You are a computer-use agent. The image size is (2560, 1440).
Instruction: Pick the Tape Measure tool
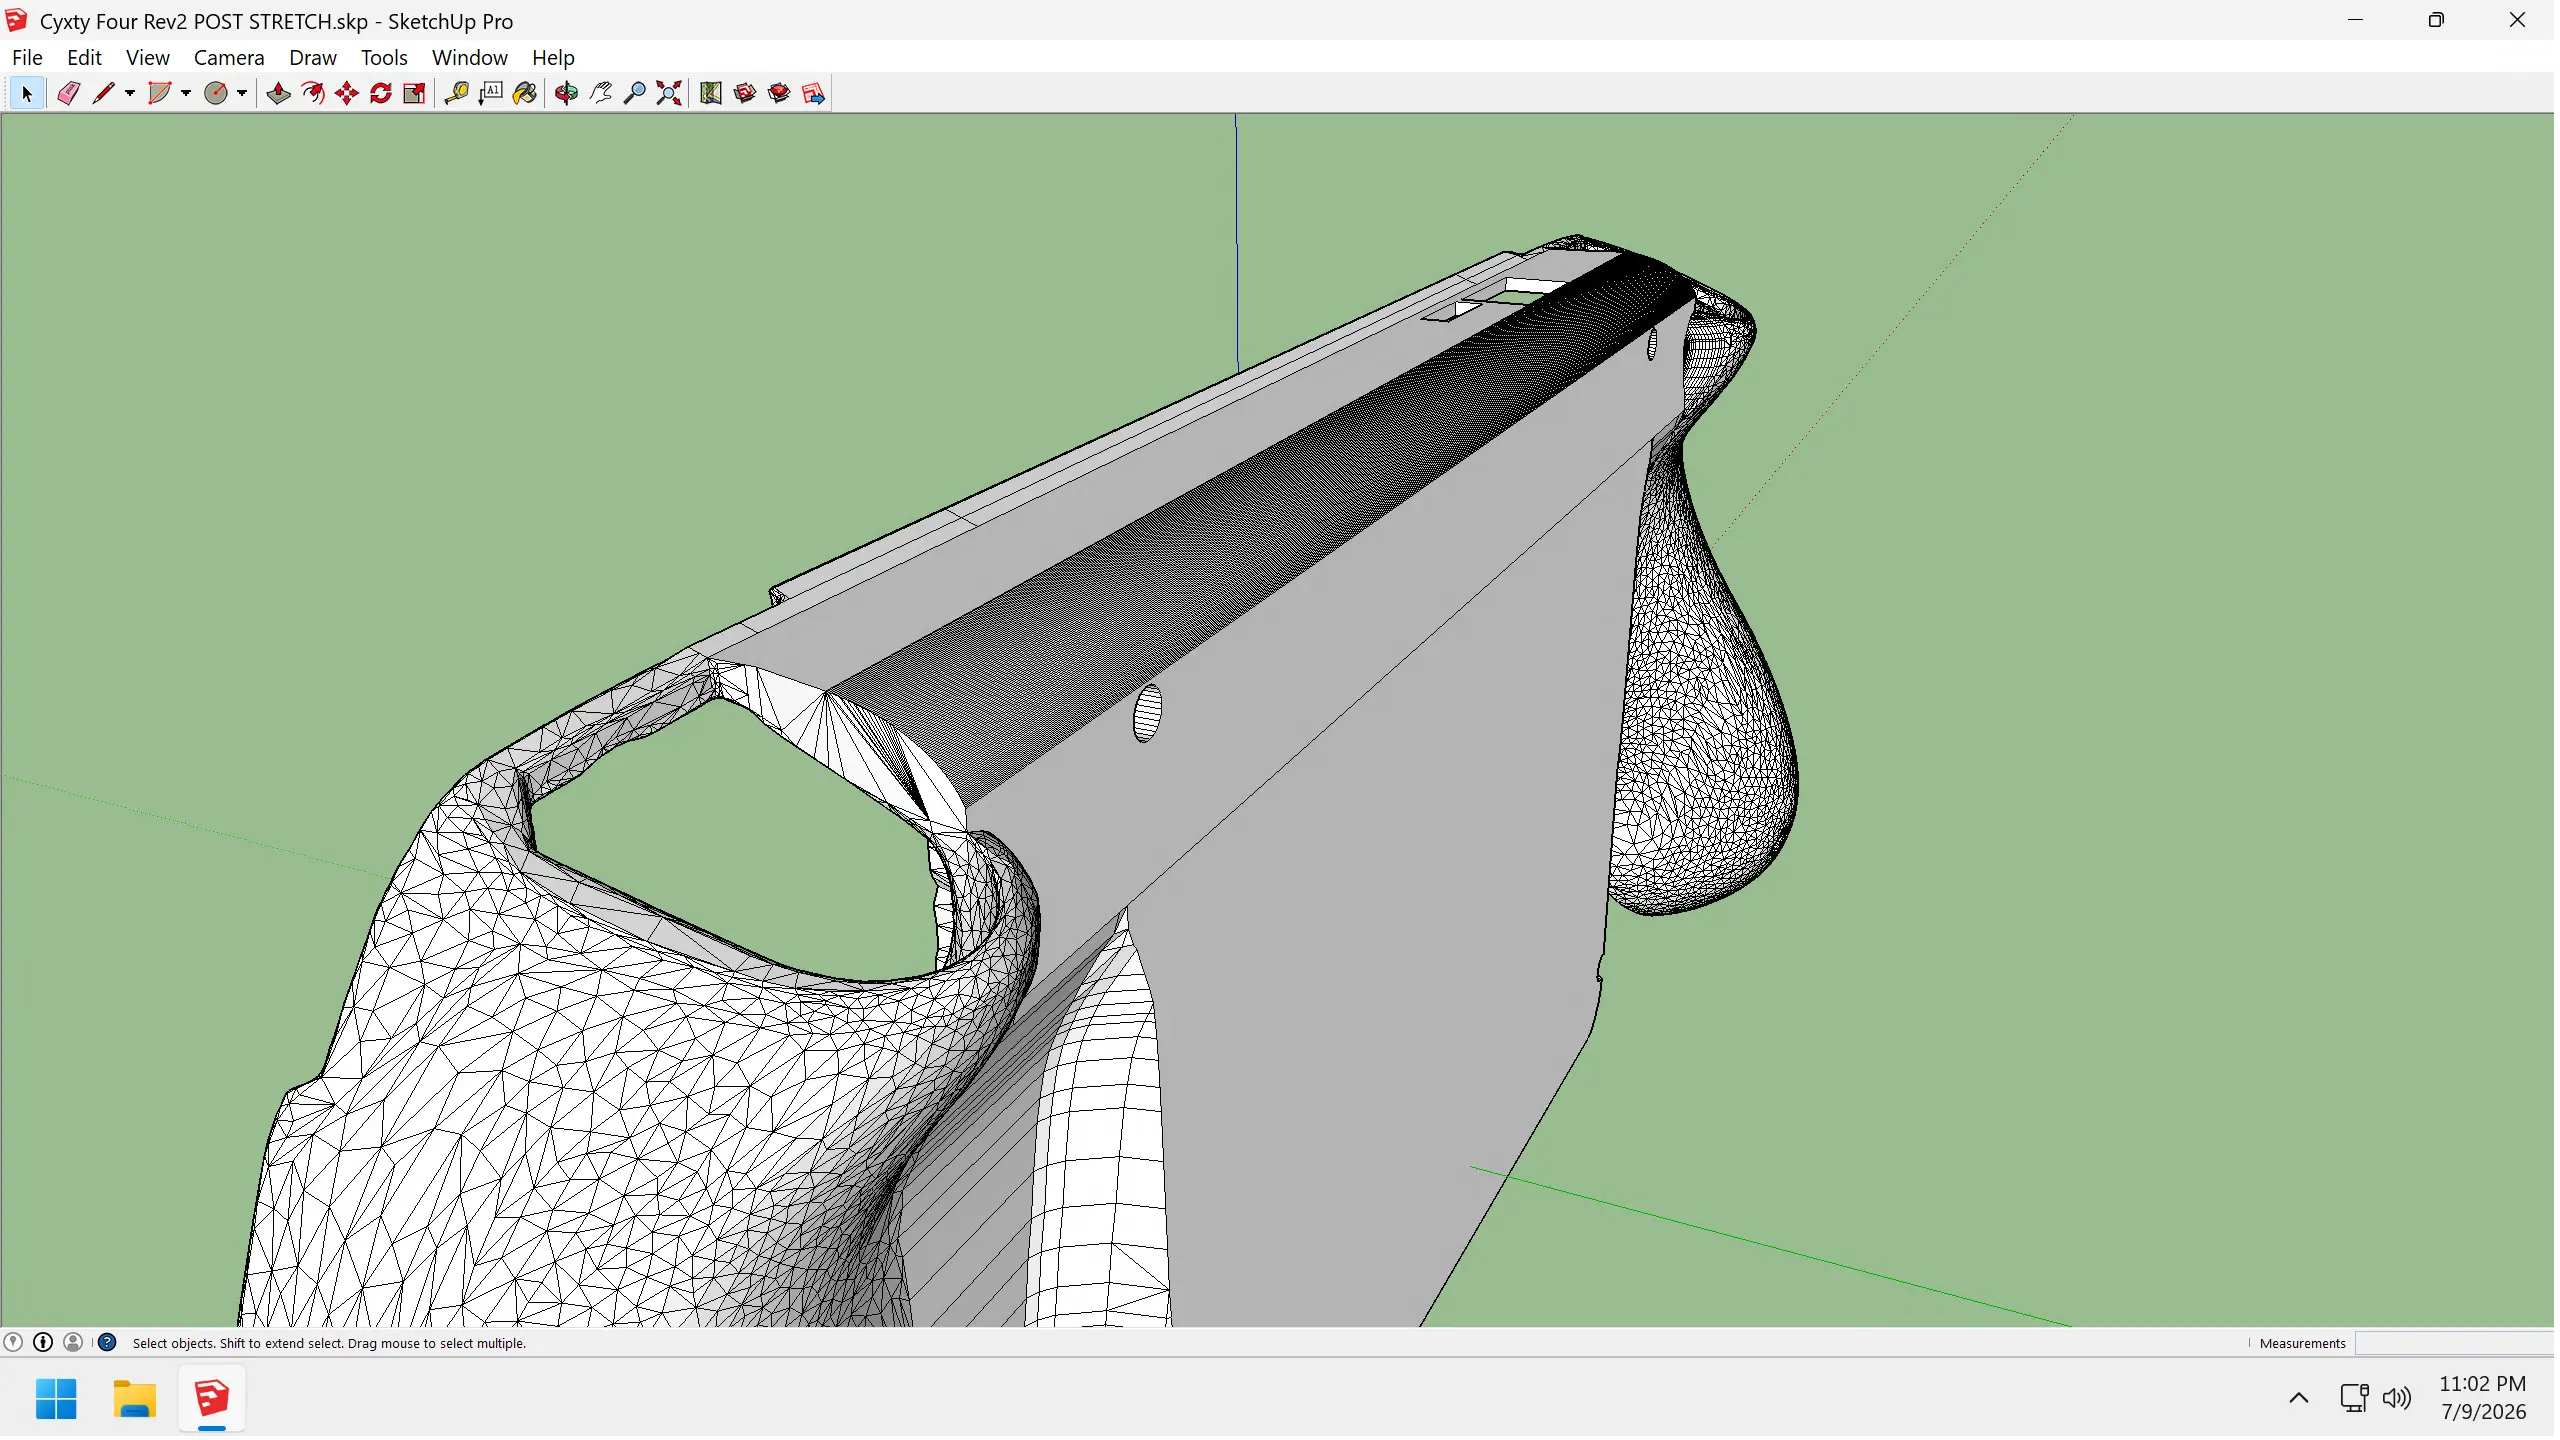pyautogui.click(x=457, y=94)
